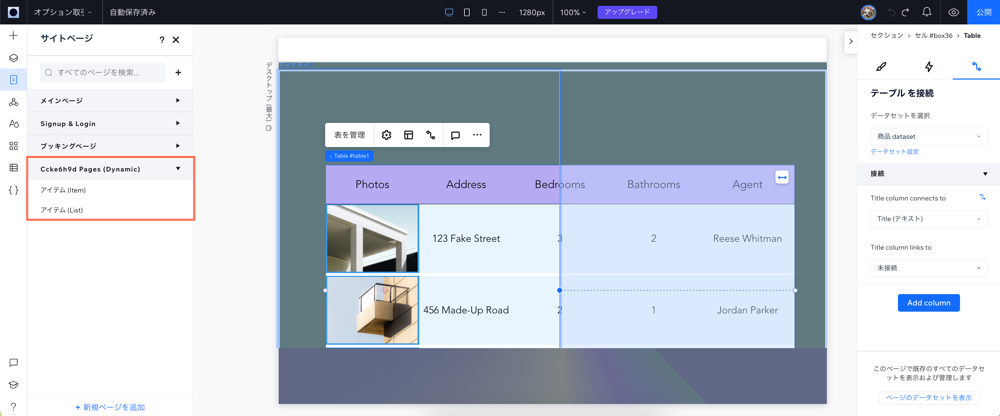Click connect to CMS icon in floating toolbar
The height and width of the screenshot is (416, 1000).
(430, 135)
